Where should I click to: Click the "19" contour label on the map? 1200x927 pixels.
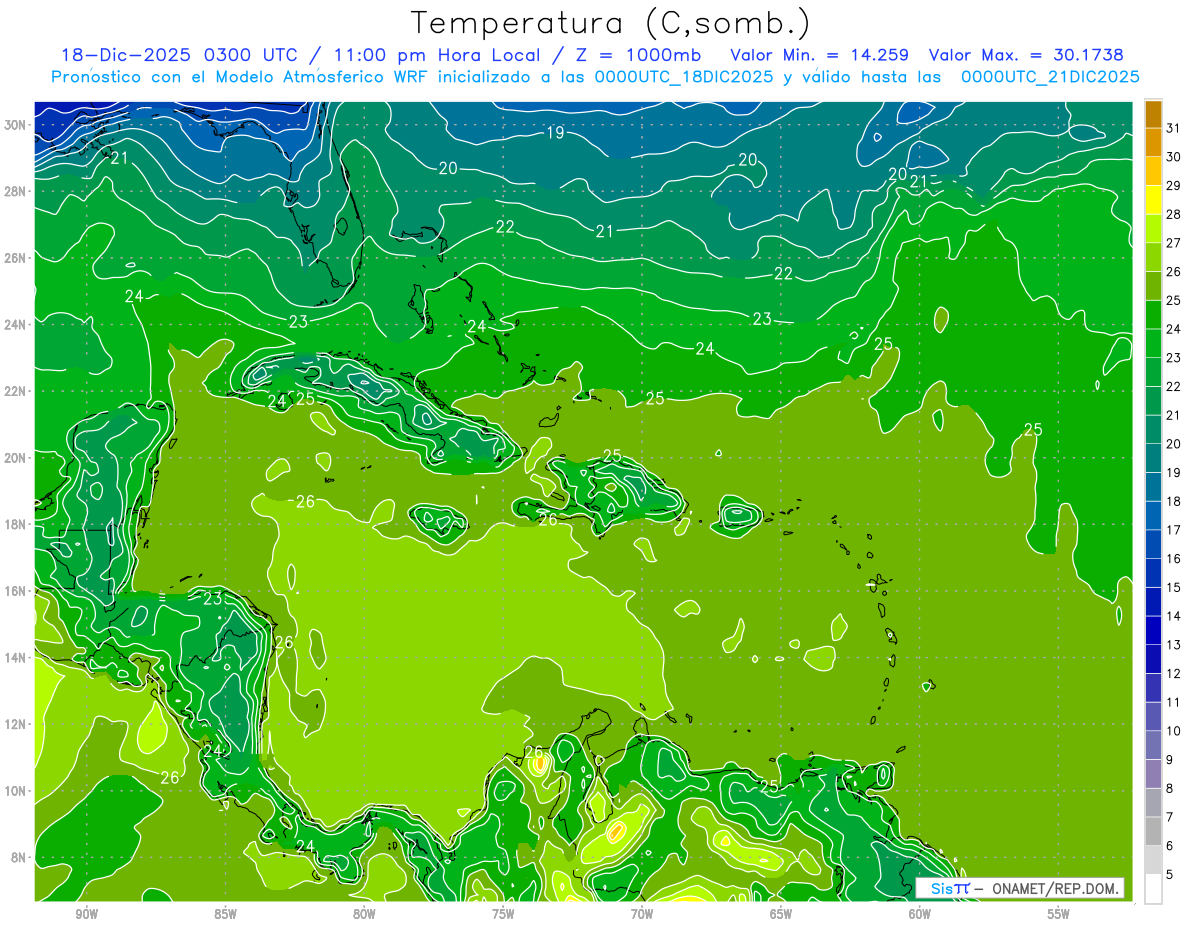point(555,133)
